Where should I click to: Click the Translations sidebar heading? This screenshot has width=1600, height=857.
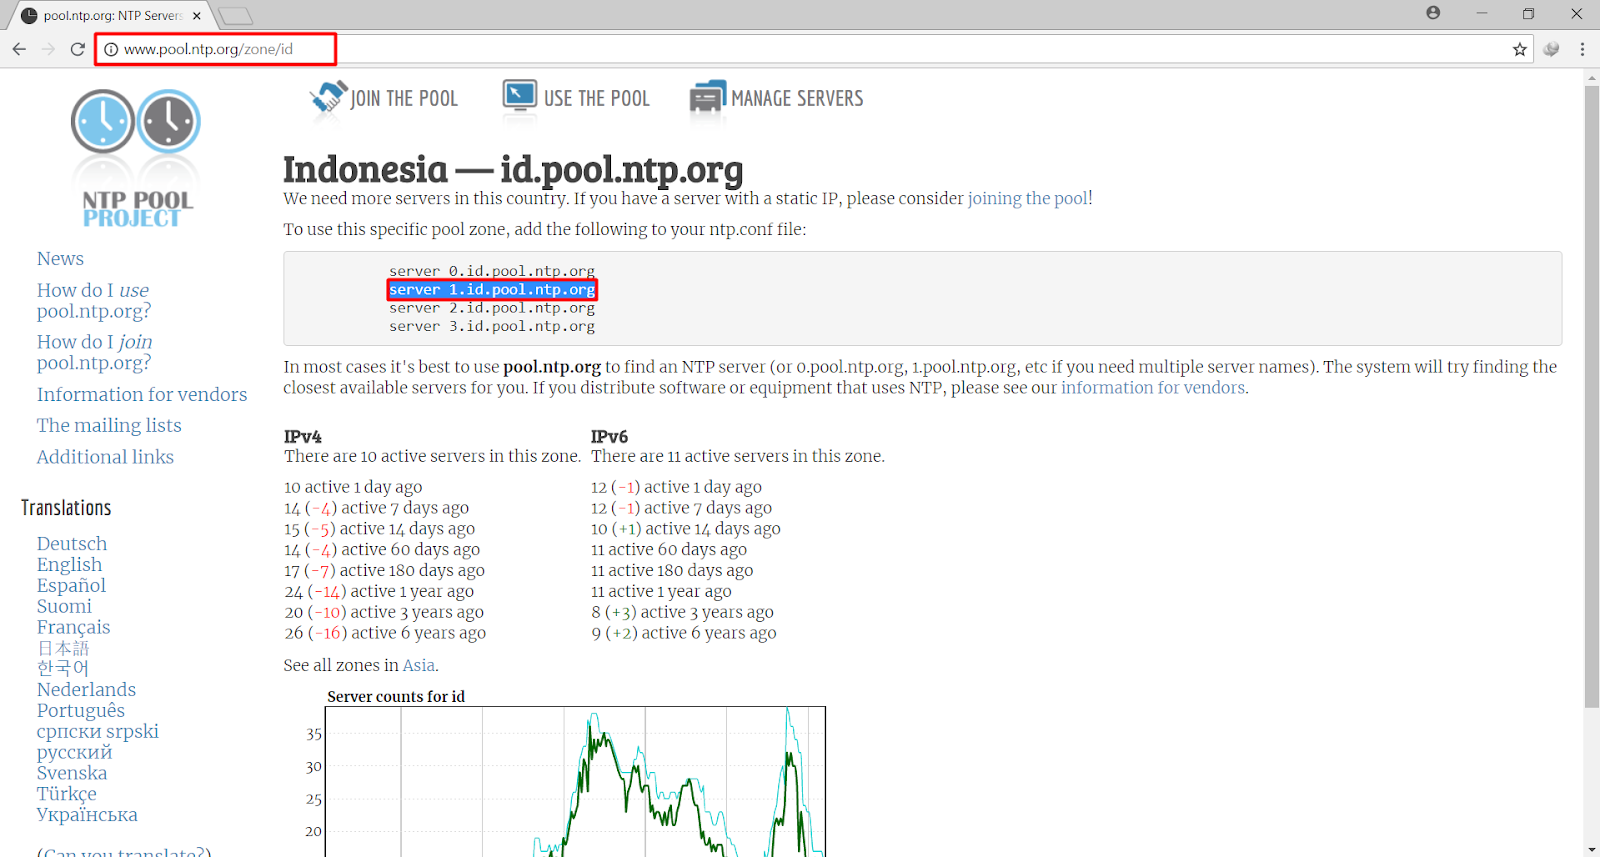coord(66,508)
